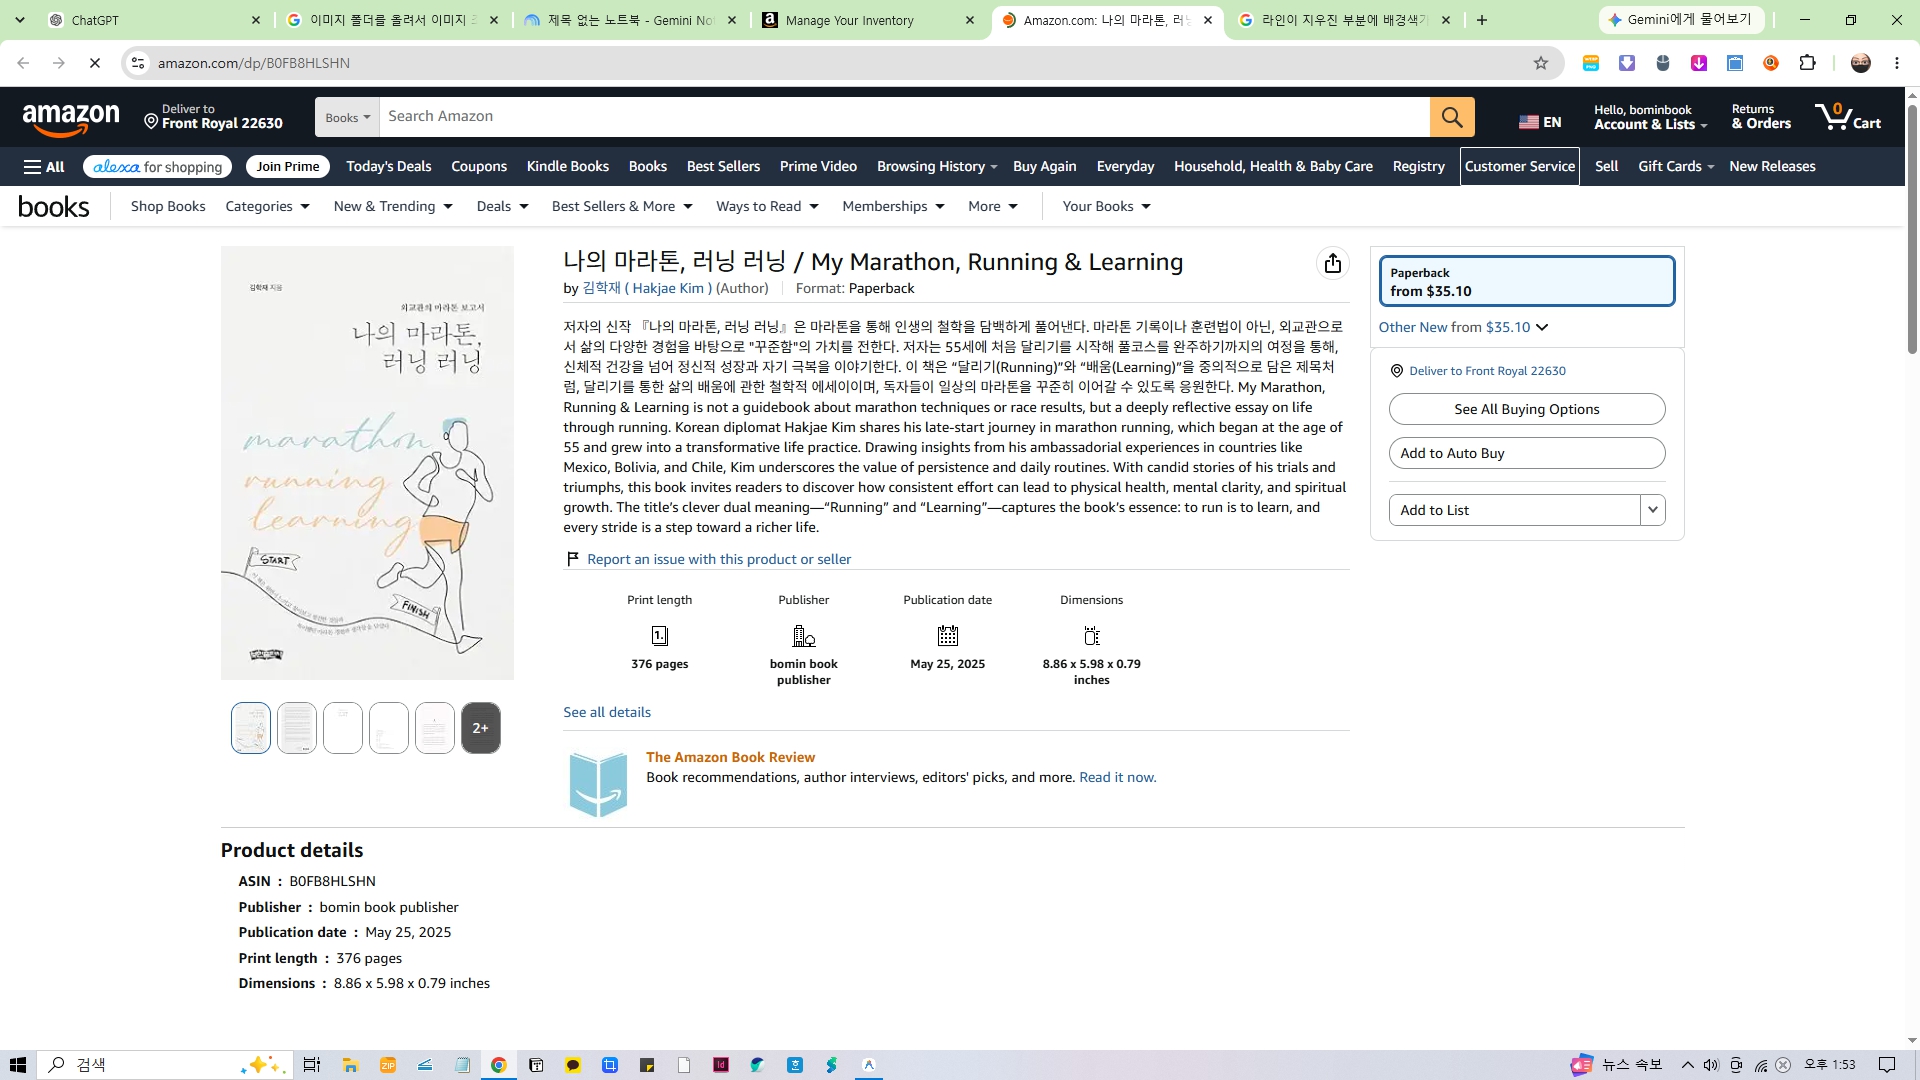Expand the Memberships dropdown
The width and height of the screenshot is (1920, 1080).
pos(893,206)
